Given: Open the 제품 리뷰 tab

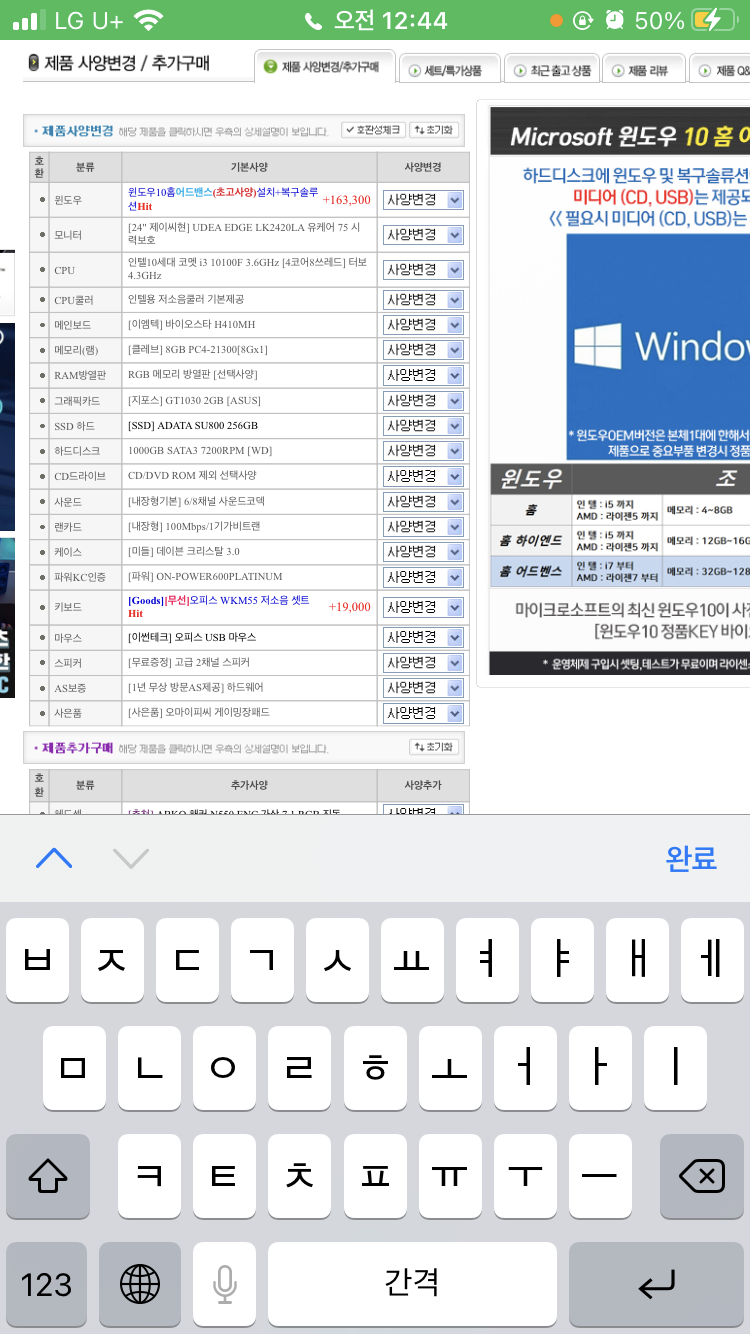Looking at the screenshot, I should pos(644,70).
